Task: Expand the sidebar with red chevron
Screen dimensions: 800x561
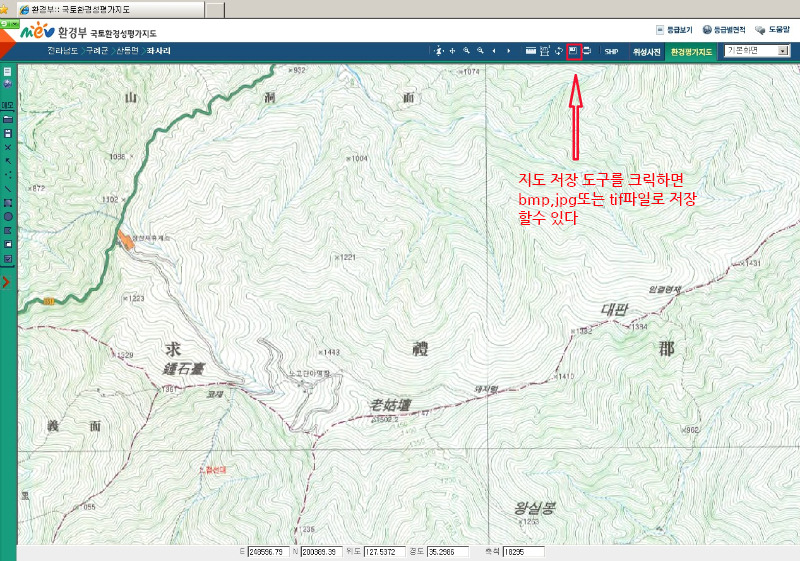Action: (6, 282)
